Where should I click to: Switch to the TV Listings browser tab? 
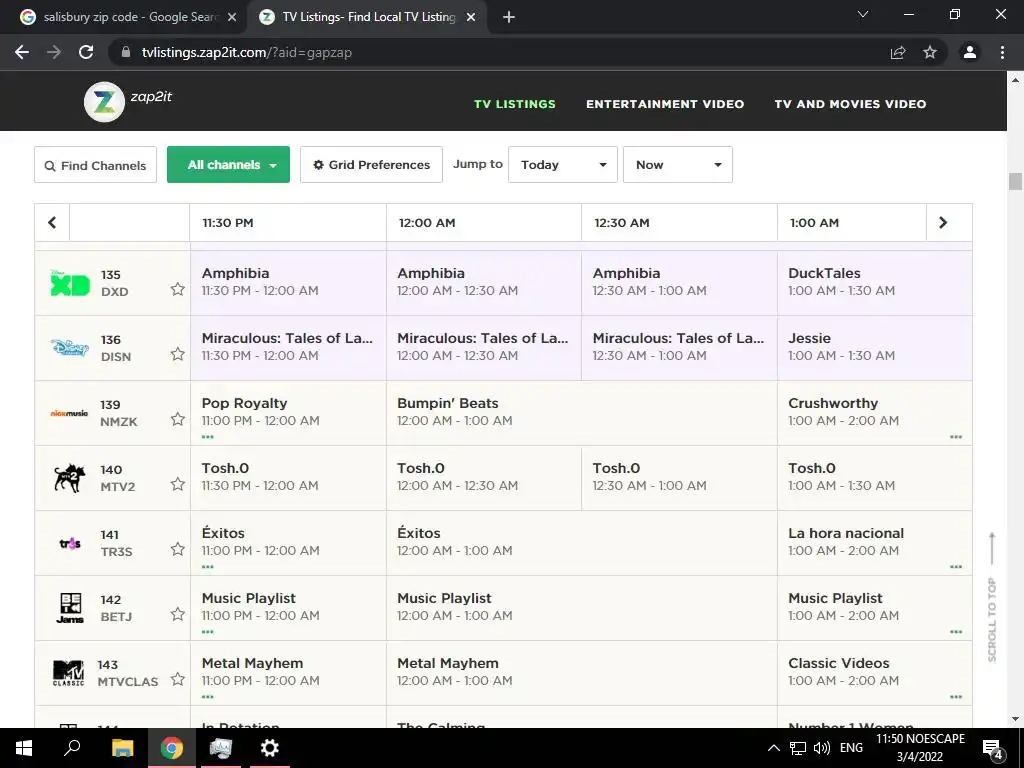click(367, 18)
